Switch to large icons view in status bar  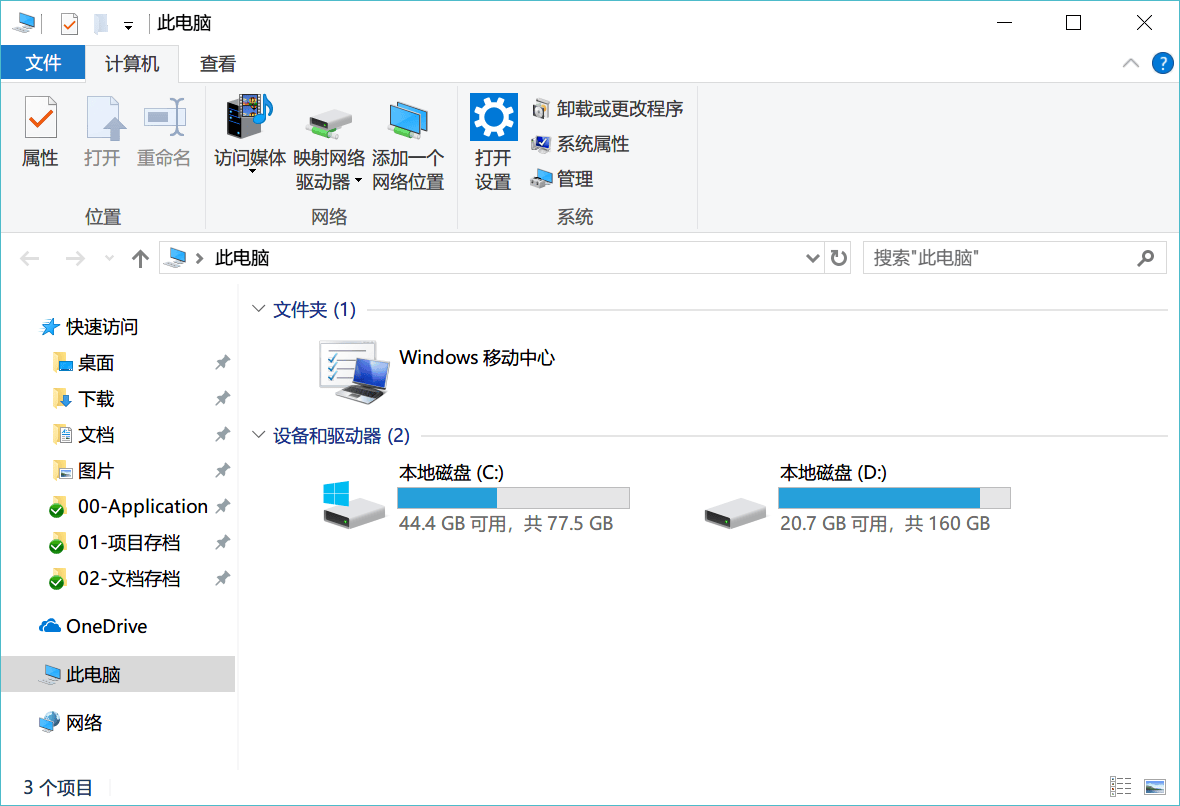[x=1155, y=787]
